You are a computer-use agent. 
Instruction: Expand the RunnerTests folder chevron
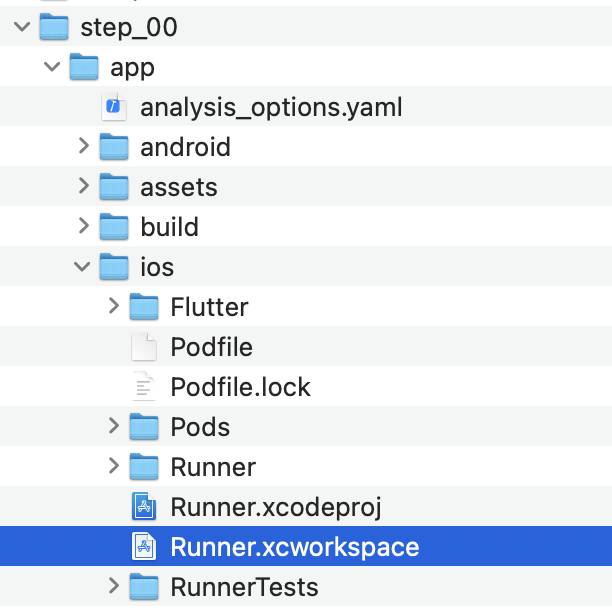(x=115, y=586)
